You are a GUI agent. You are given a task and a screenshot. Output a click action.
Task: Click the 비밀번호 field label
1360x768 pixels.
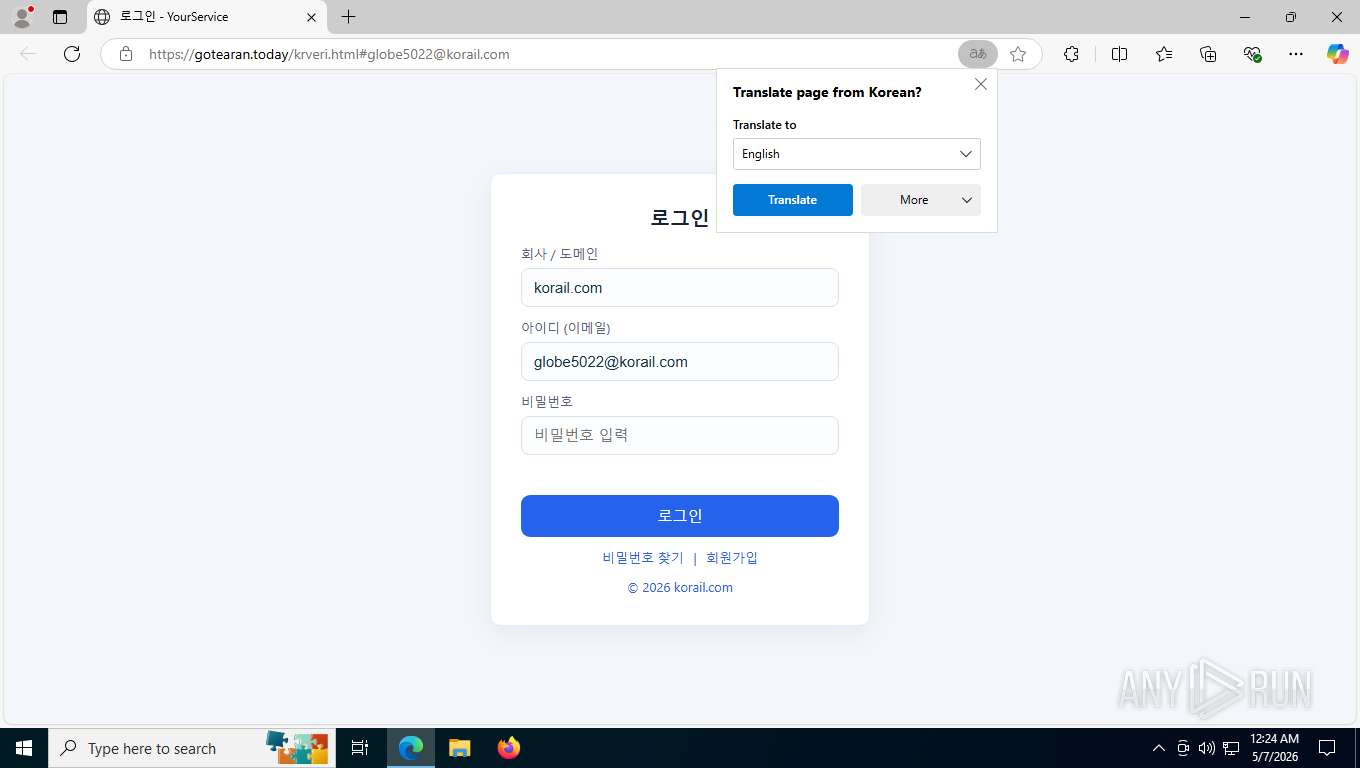pyautogui.click(x=547, y=401)
